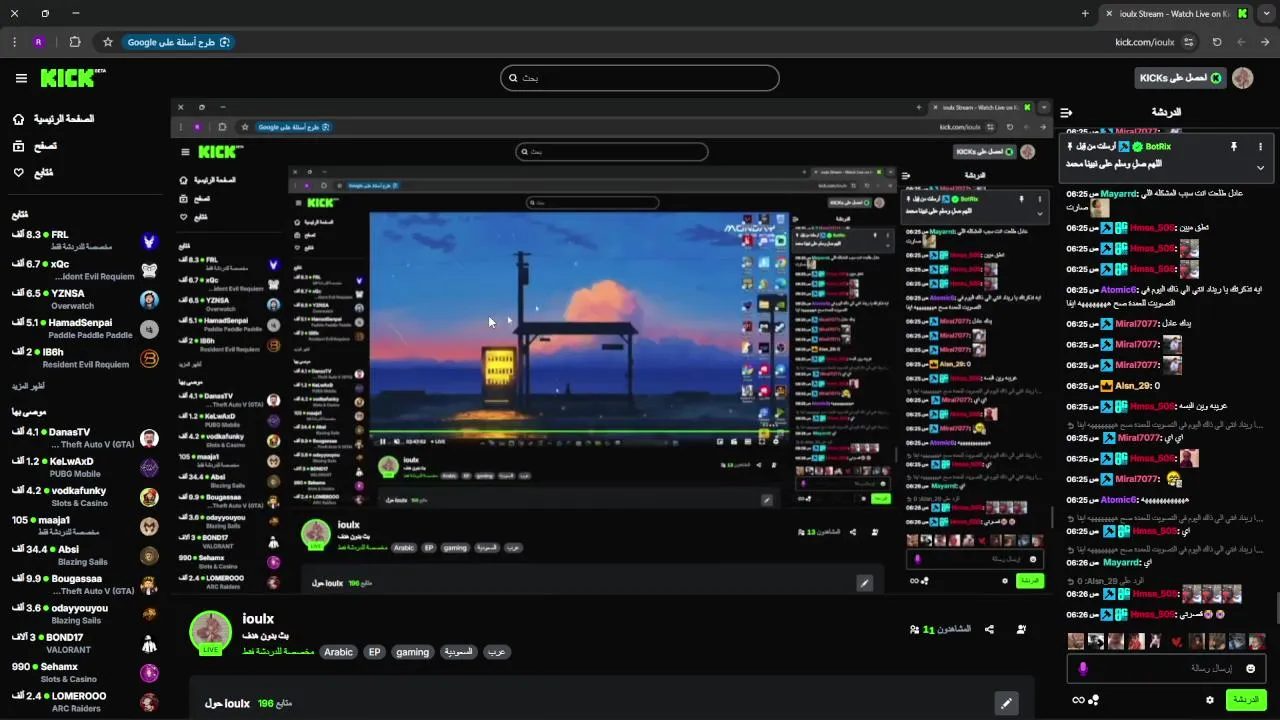Reload the page with refresh icon
Screen dimensions: 1280x720
(1217, 42)
